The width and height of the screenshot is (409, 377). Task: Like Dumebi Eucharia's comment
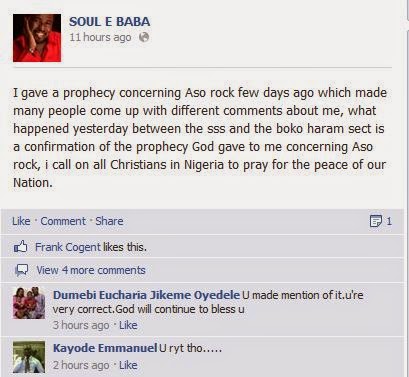point(128,325)
